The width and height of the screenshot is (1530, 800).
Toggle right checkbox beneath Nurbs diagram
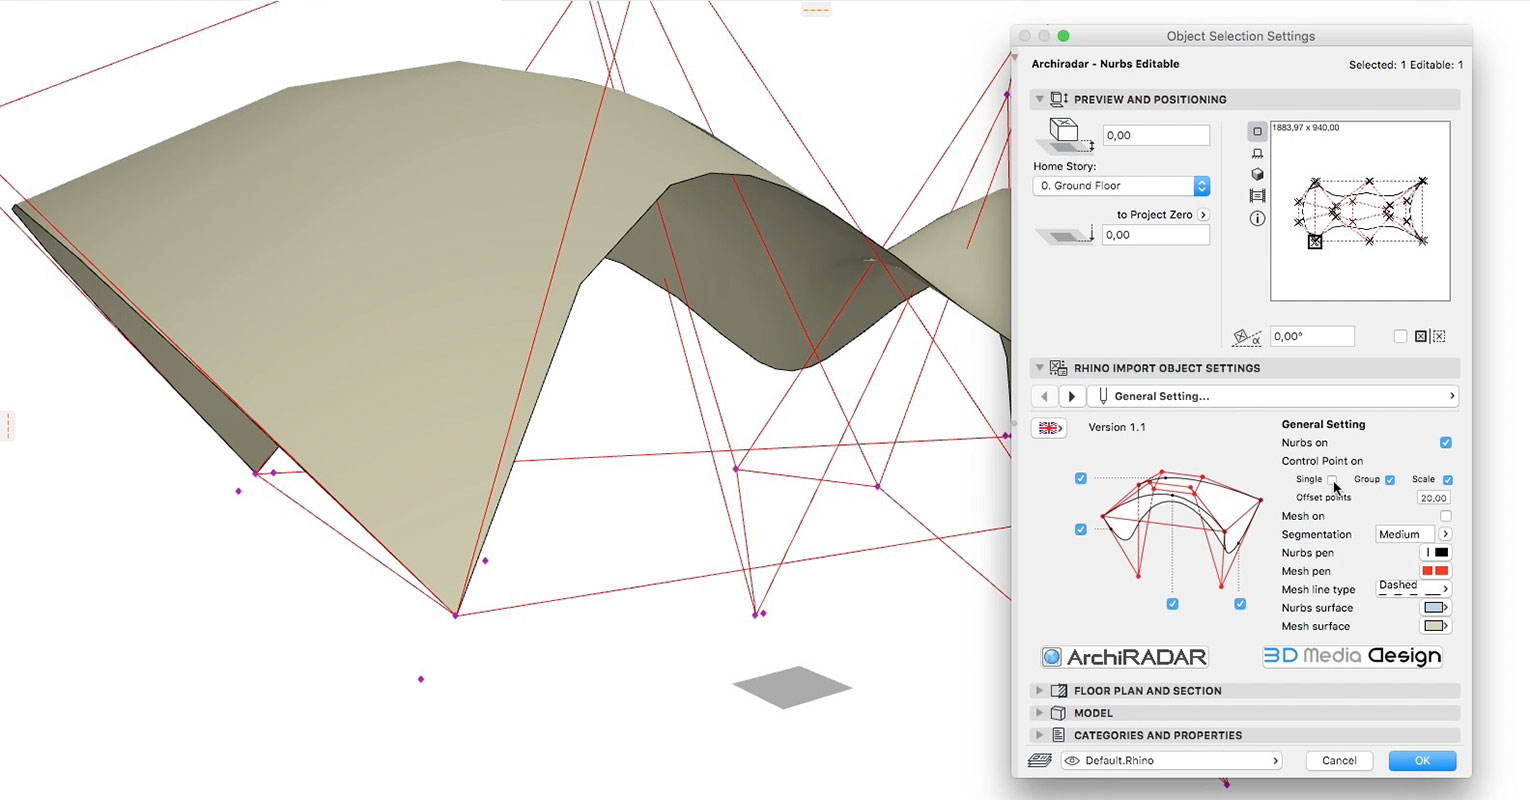pos(1240,604)
